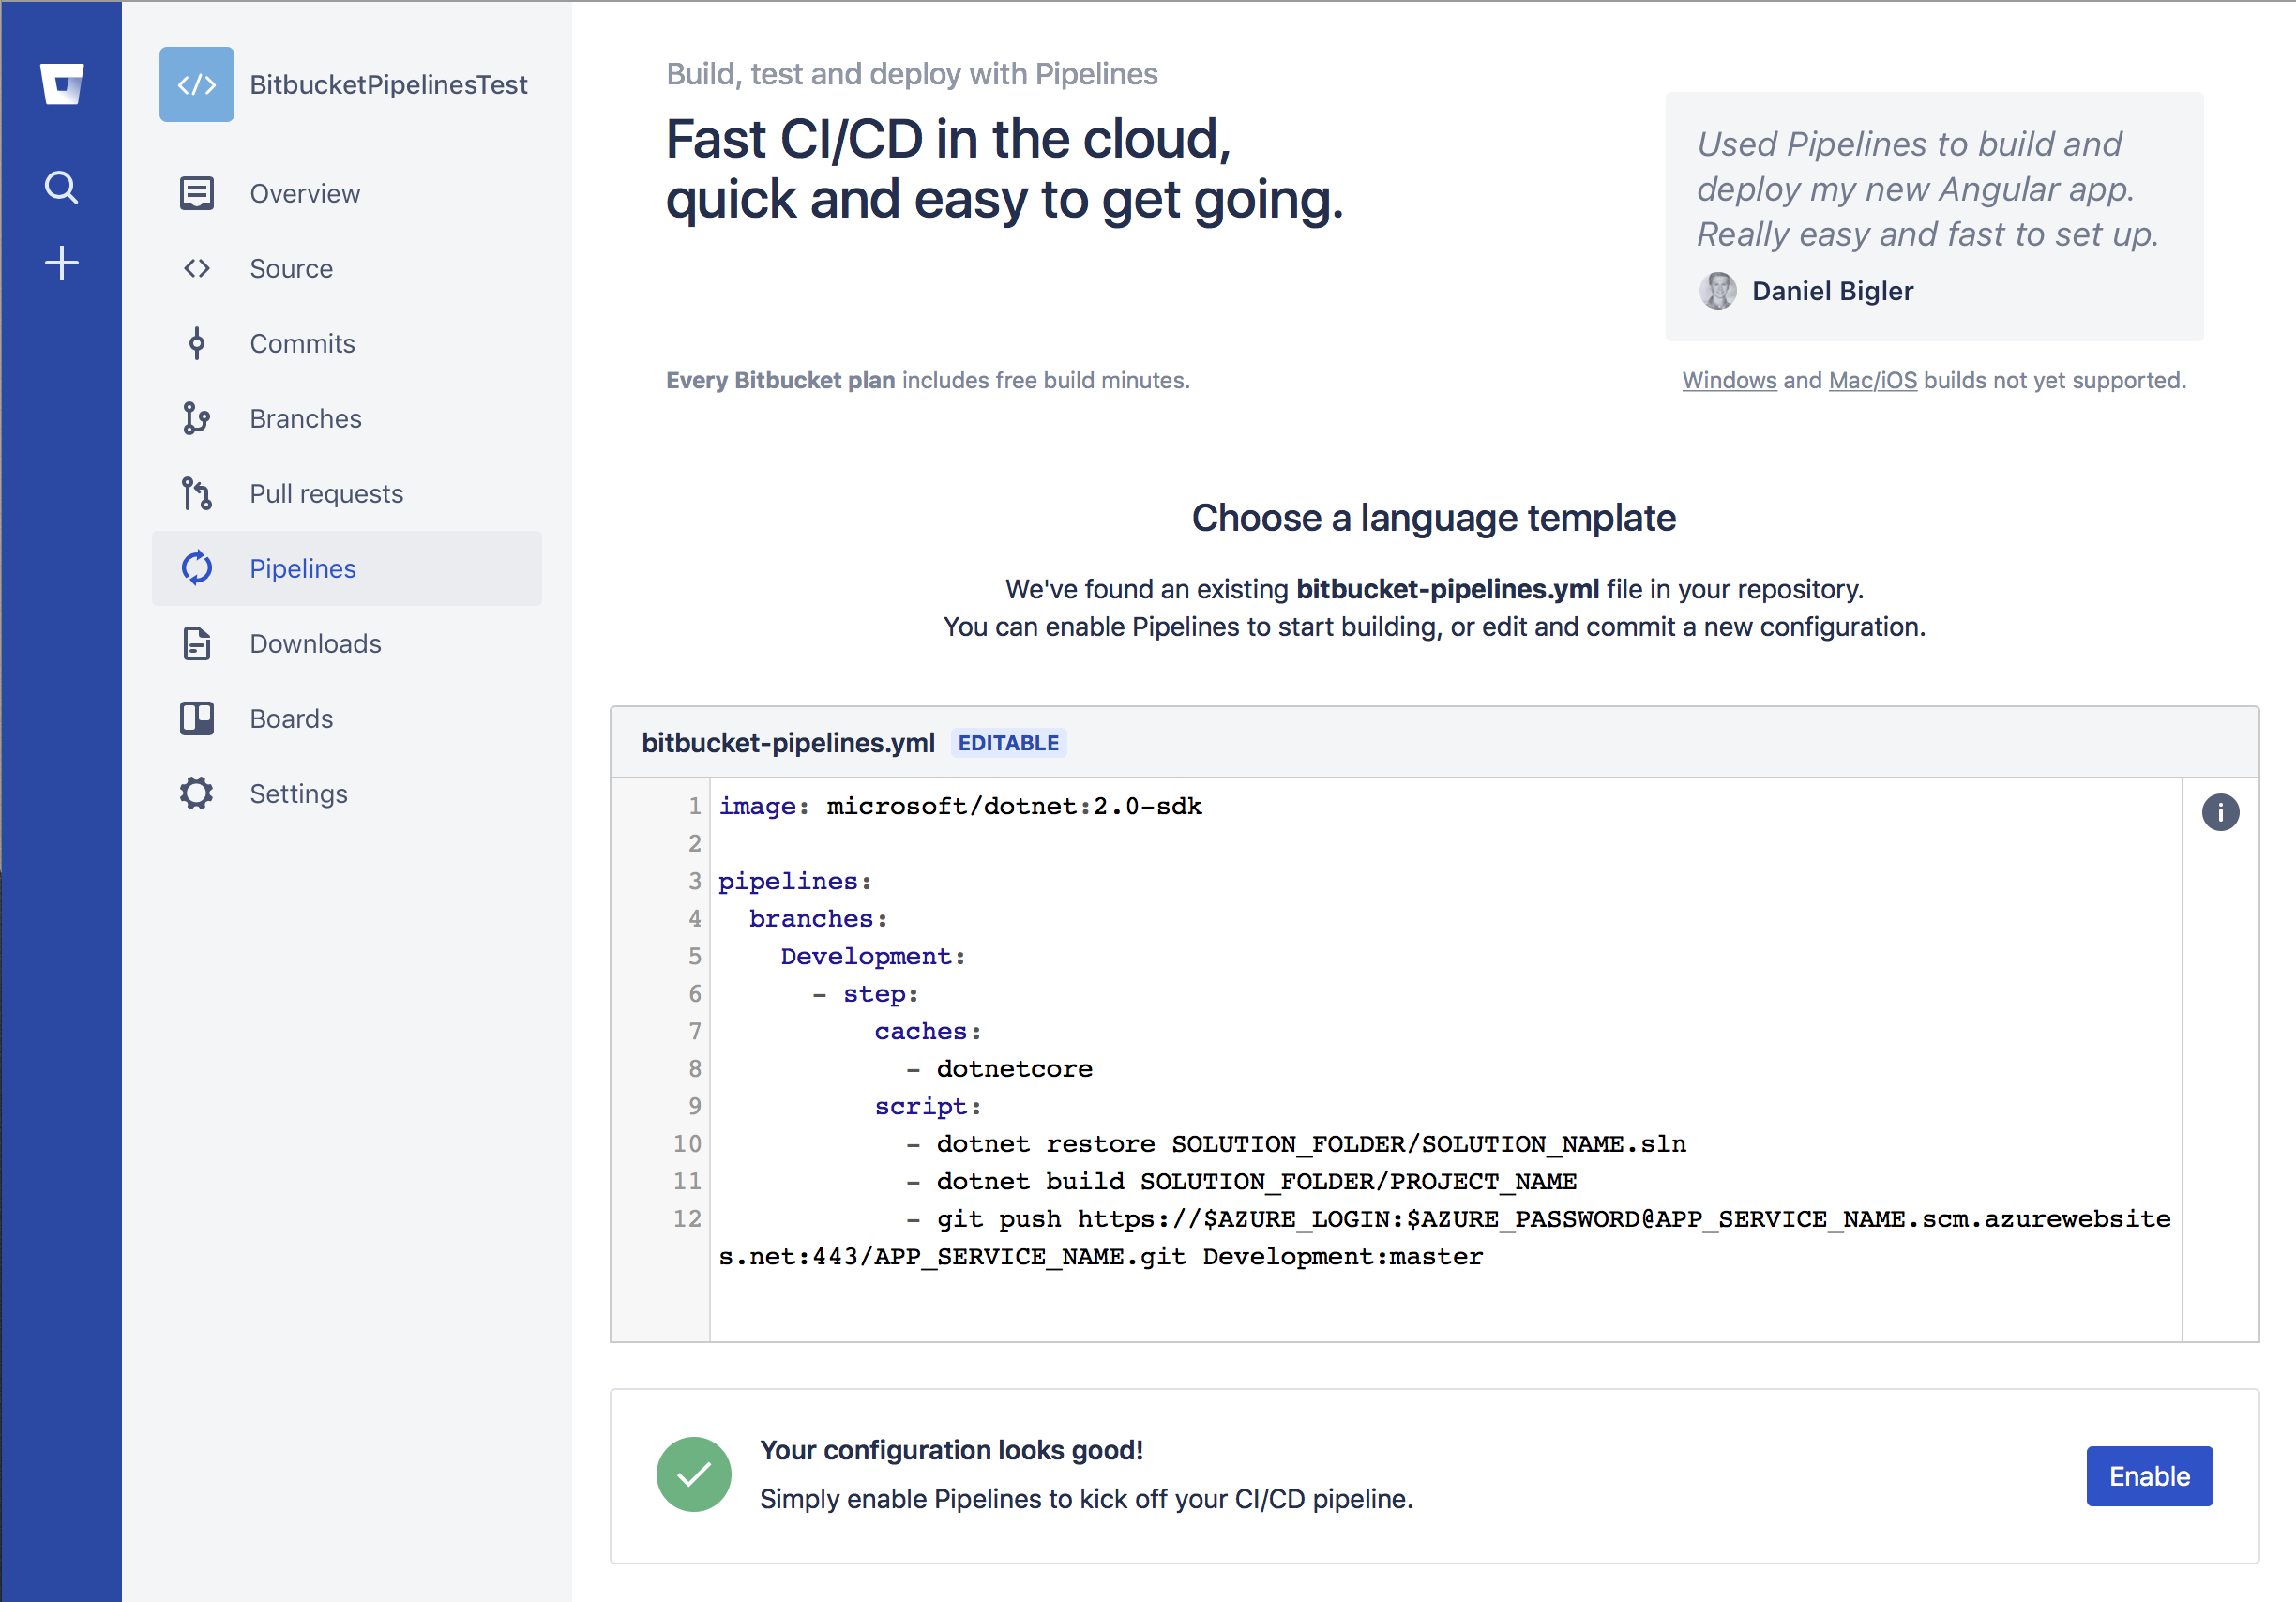Click the bitbucket-pipelines.yml file title
2296x1602 pixels.
788,743
